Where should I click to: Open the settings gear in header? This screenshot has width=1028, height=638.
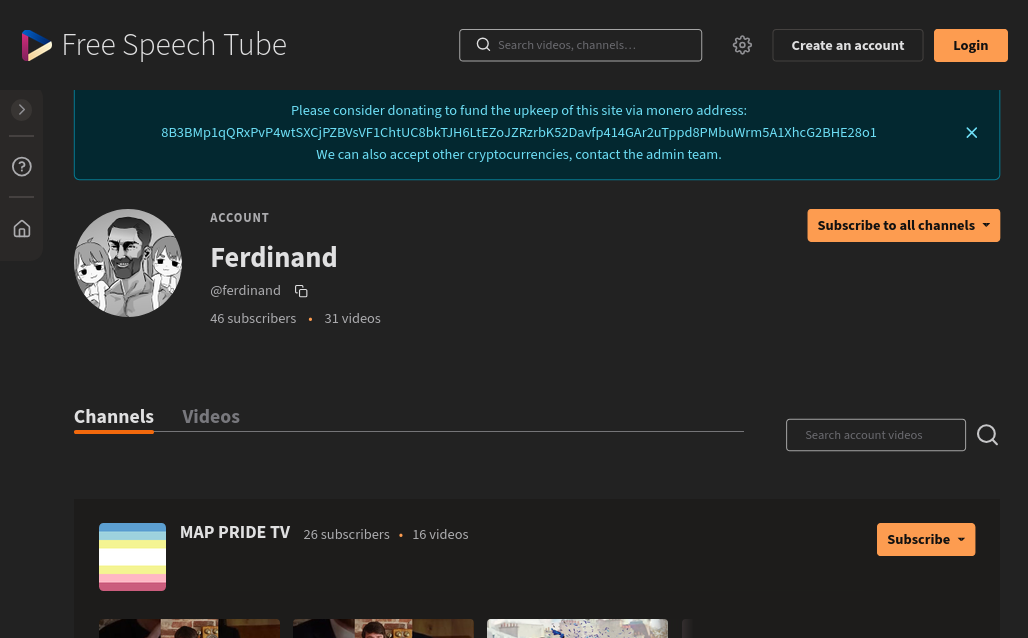click(742, 45)
